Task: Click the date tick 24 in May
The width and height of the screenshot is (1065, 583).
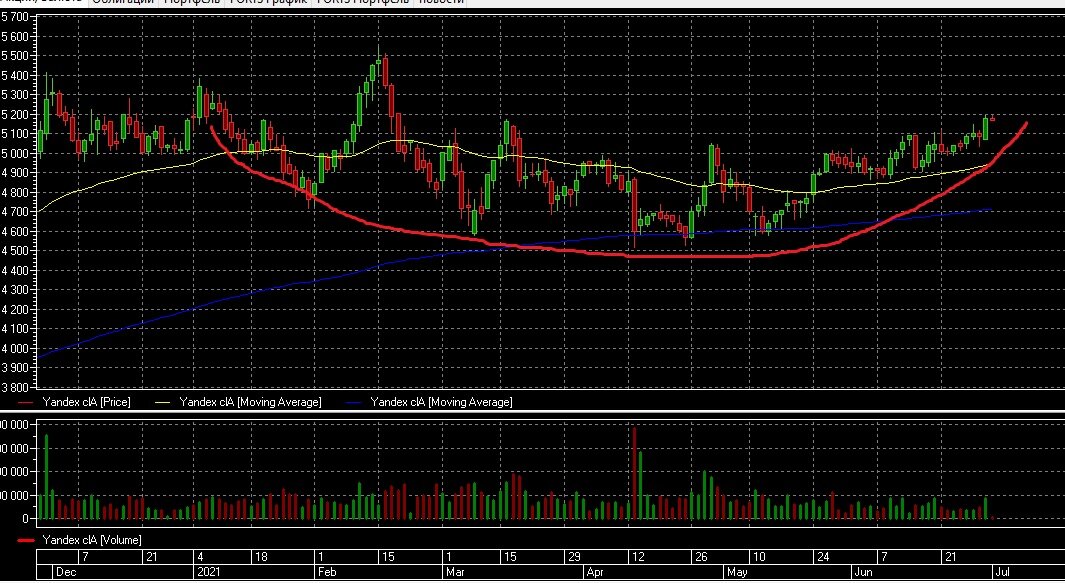Action: pos(823,557)
